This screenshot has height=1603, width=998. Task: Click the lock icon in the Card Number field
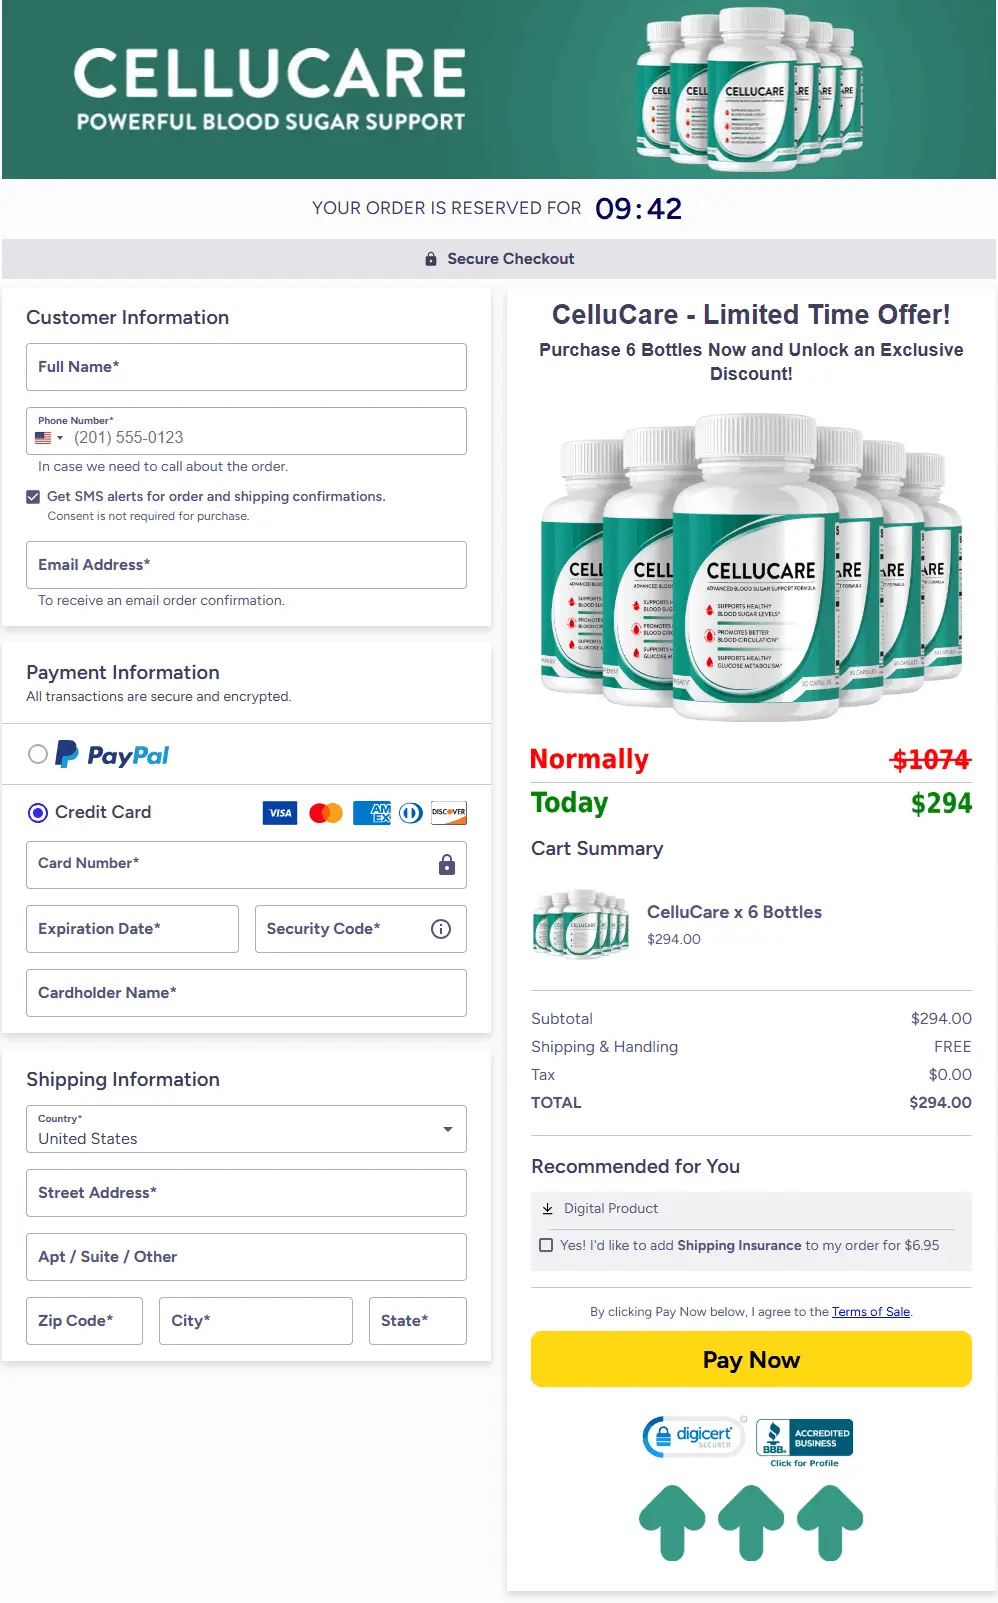point(447,862)
